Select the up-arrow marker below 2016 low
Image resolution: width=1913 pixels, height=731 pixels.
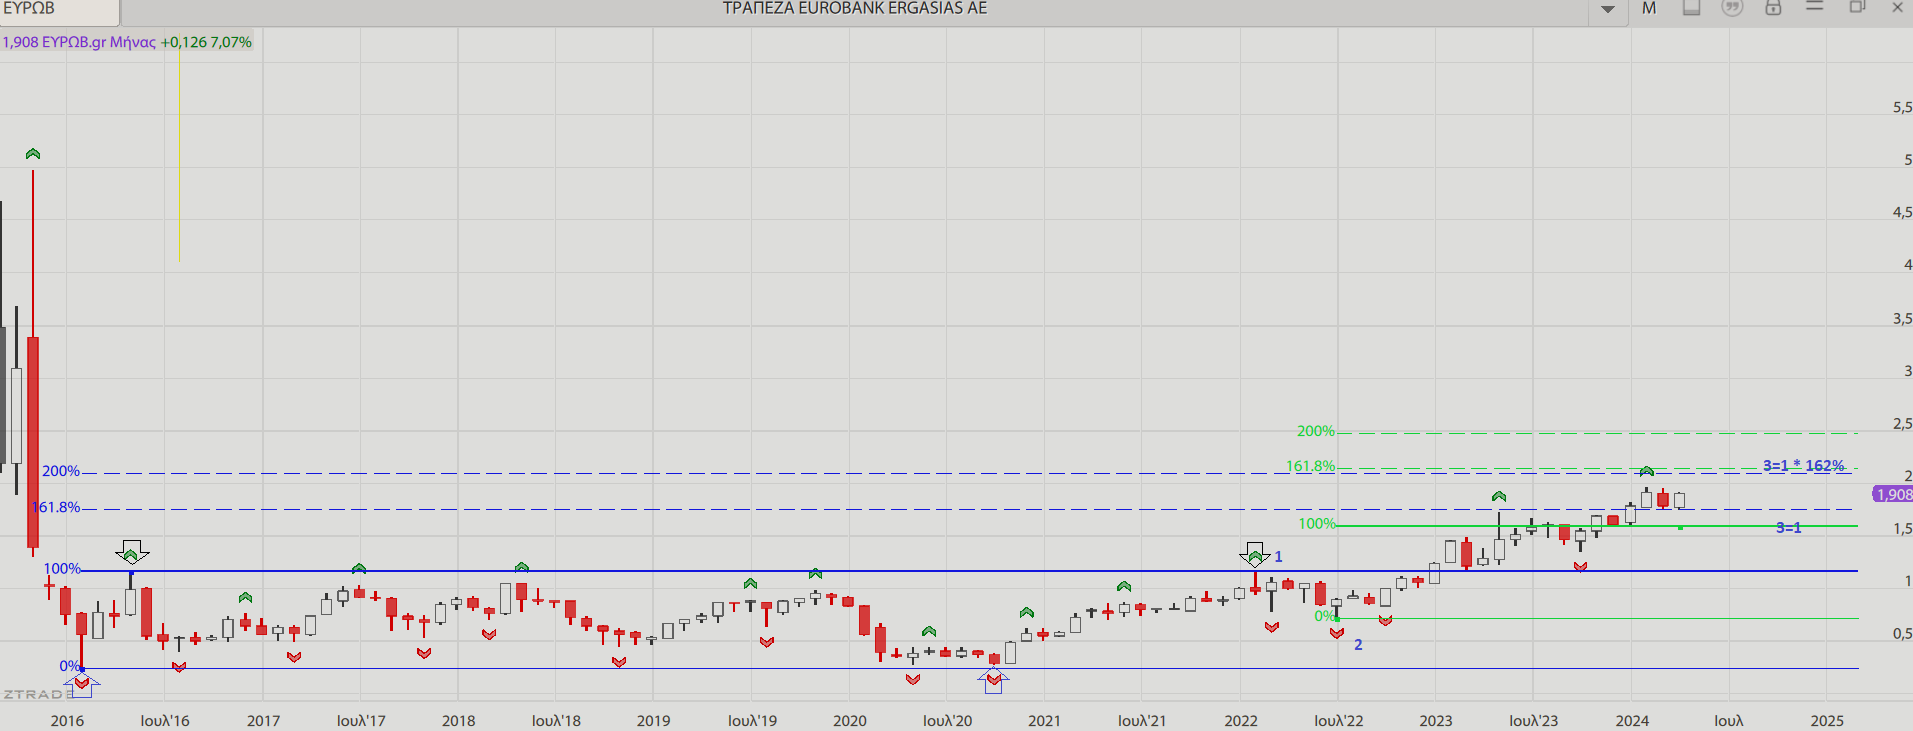(x=81, y=685)
